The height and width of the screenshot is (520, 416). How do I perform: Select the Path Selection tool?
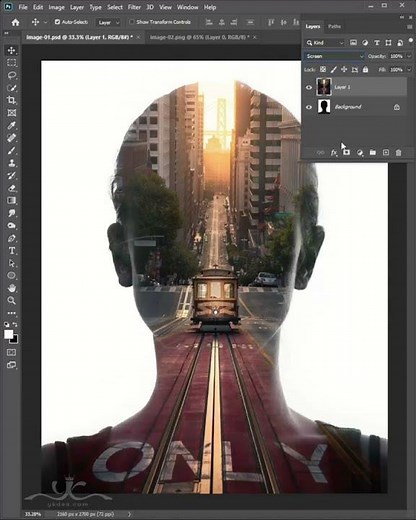pyautogui.click(x=12, y=263)
